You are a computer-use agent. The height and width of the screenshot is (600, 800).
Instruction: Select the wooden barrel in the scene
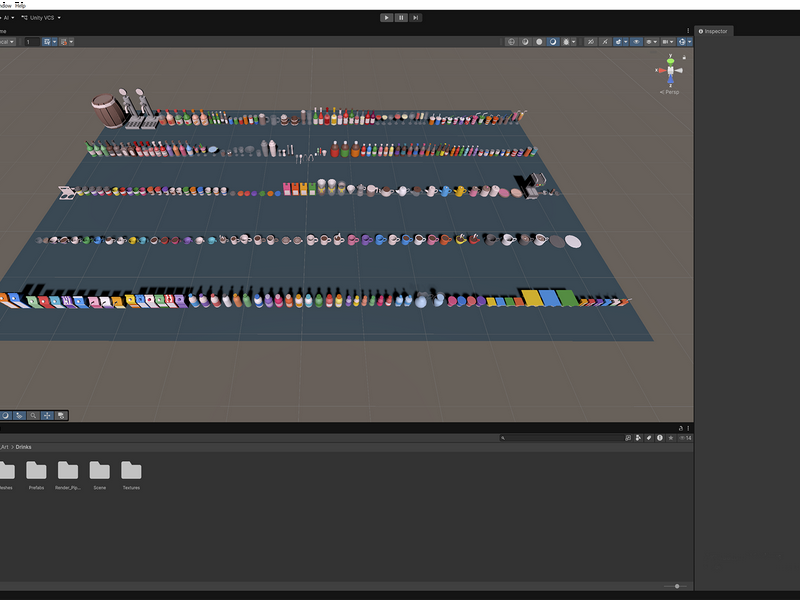[x=109, y=111]
